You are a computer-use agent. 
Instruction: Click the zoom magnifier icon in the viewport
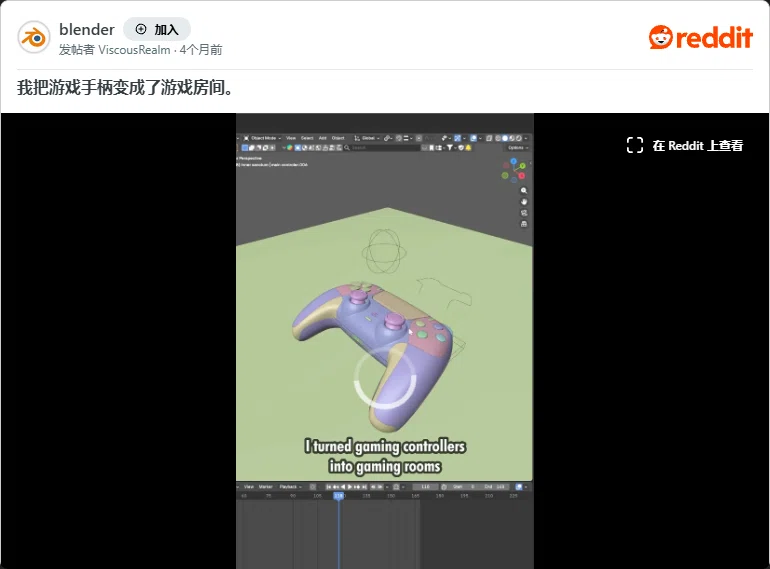tap(524, 190)
